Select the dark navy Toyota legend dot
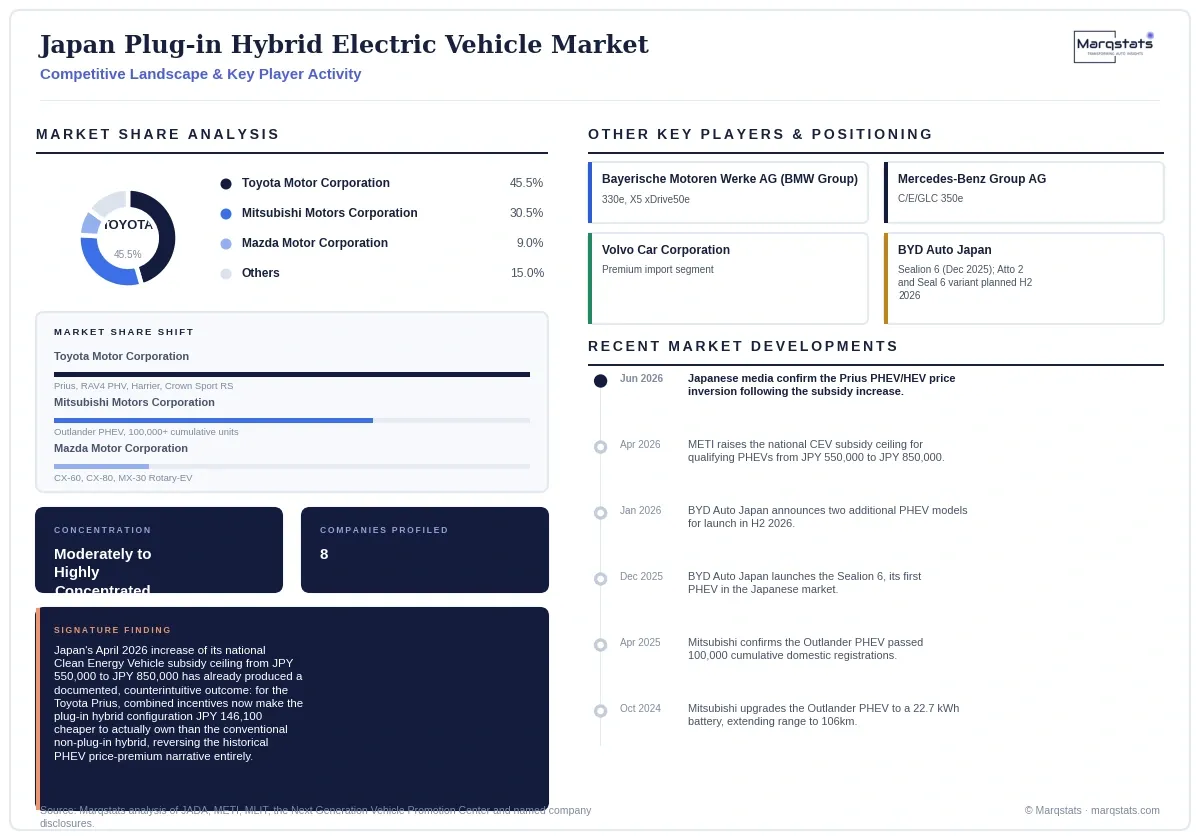Viewport: 1200px width, 840px height. pyautogui.click(x=226, y=184)
